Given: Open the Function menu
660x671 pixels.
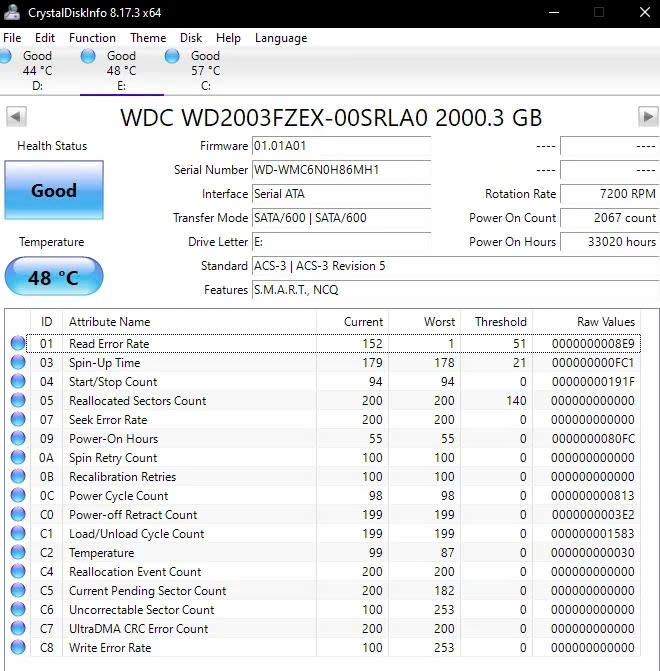Looking at the screenshot, I should point(92,38).
